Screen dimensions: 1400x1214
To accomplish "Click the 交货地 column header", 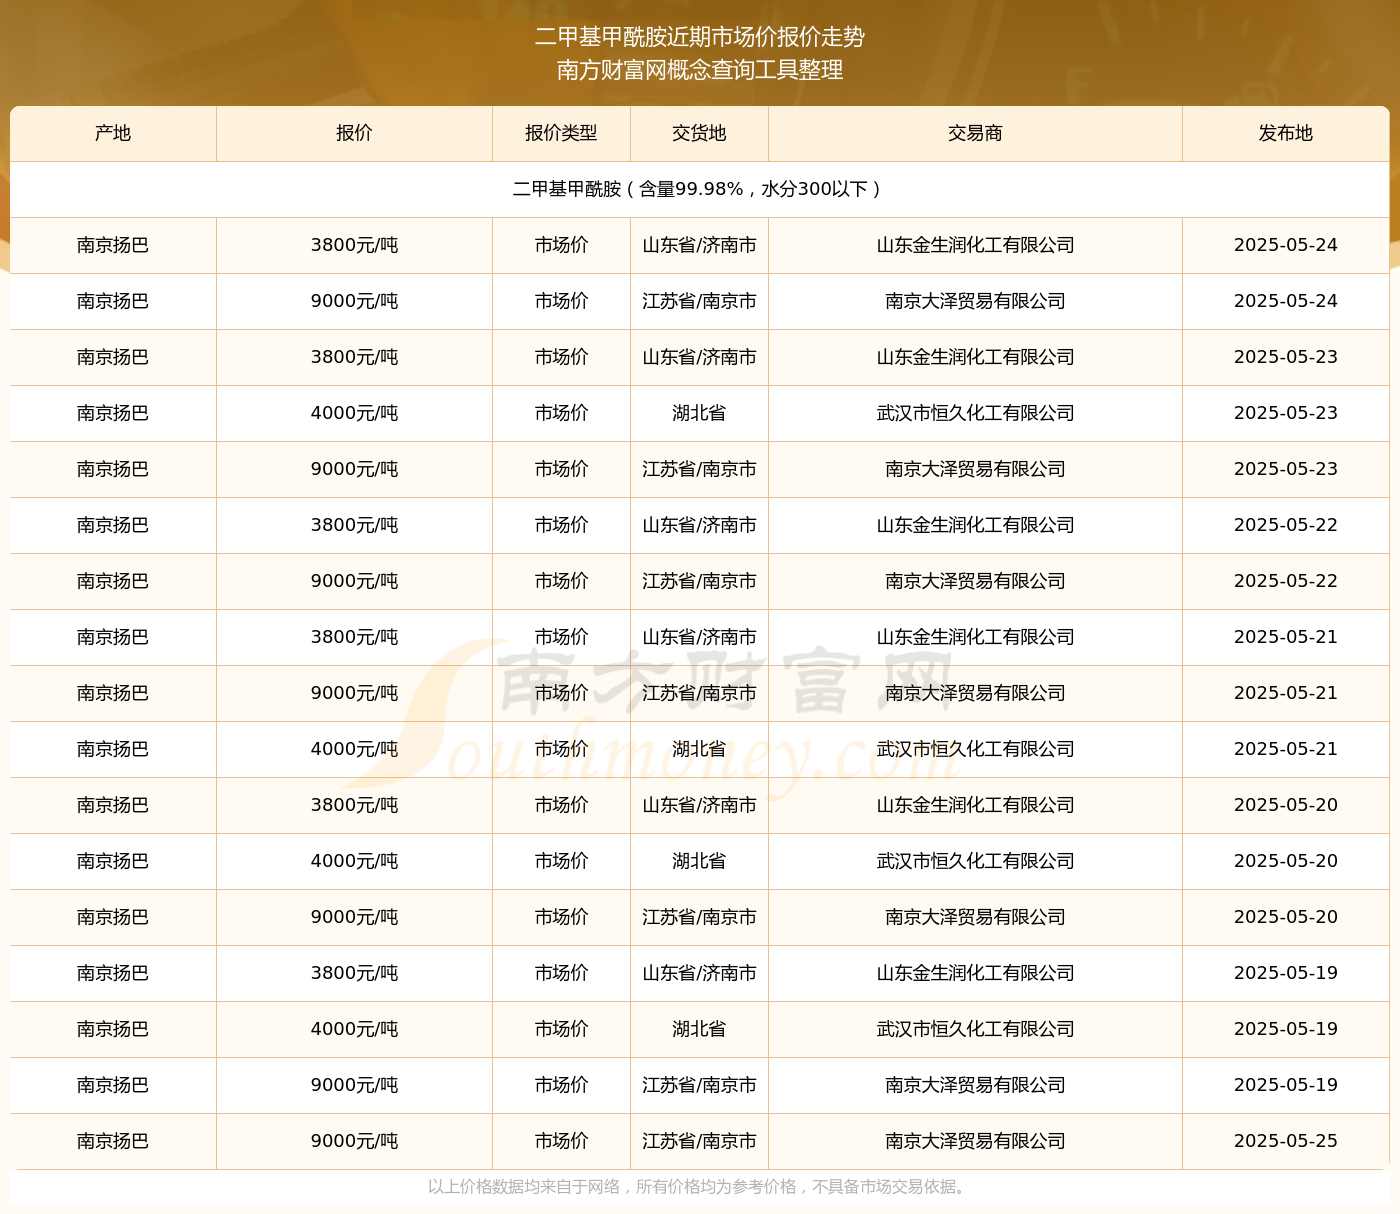I will [699, 133].
